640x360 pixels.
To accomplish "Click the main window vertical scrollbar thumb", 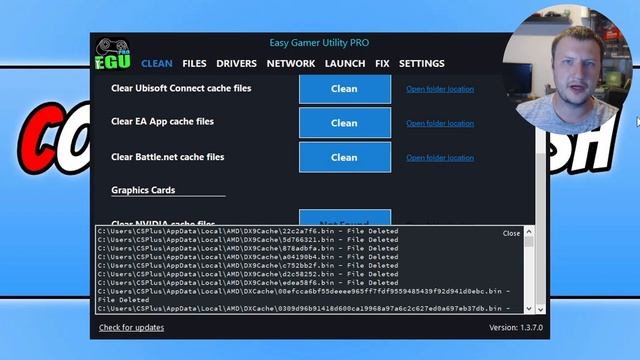I will [540, 229].
